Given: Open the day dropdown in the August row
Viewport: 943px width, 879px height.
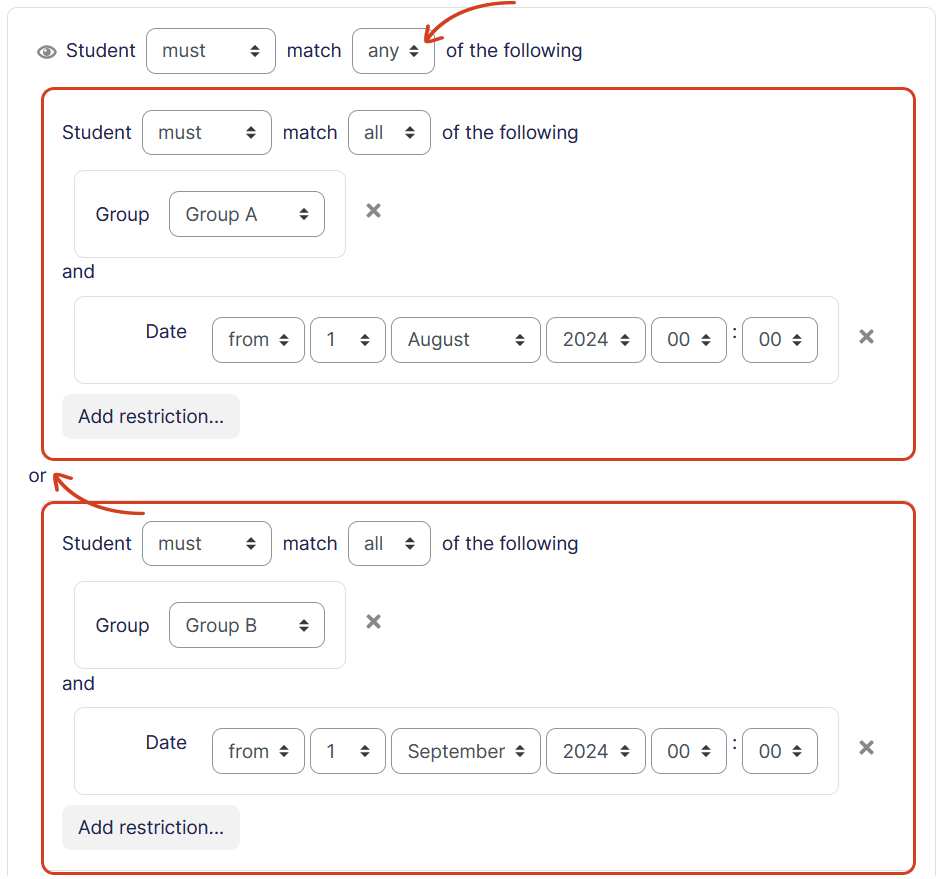Looking at the screenshot, I should coord(347,340).
